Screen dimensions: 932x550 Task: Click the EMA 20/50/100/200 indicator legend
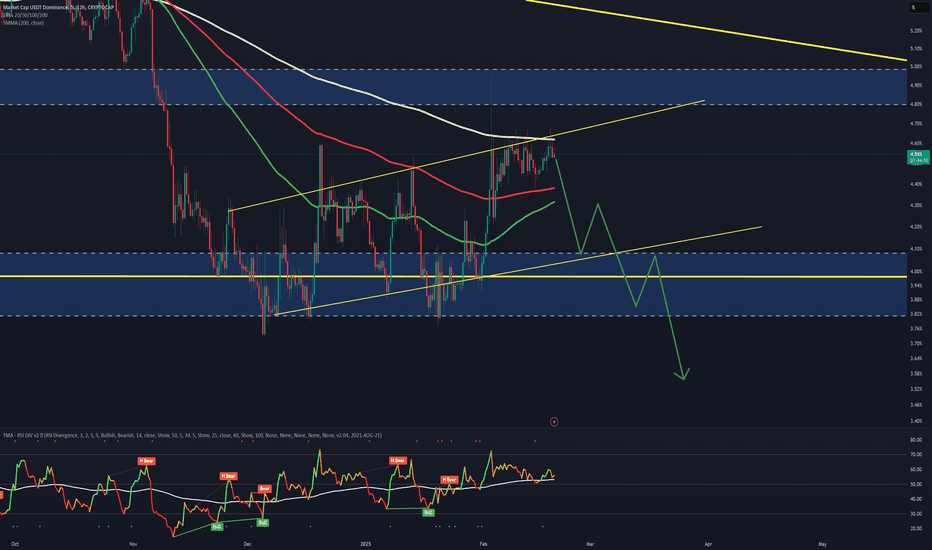coord(24,15)
